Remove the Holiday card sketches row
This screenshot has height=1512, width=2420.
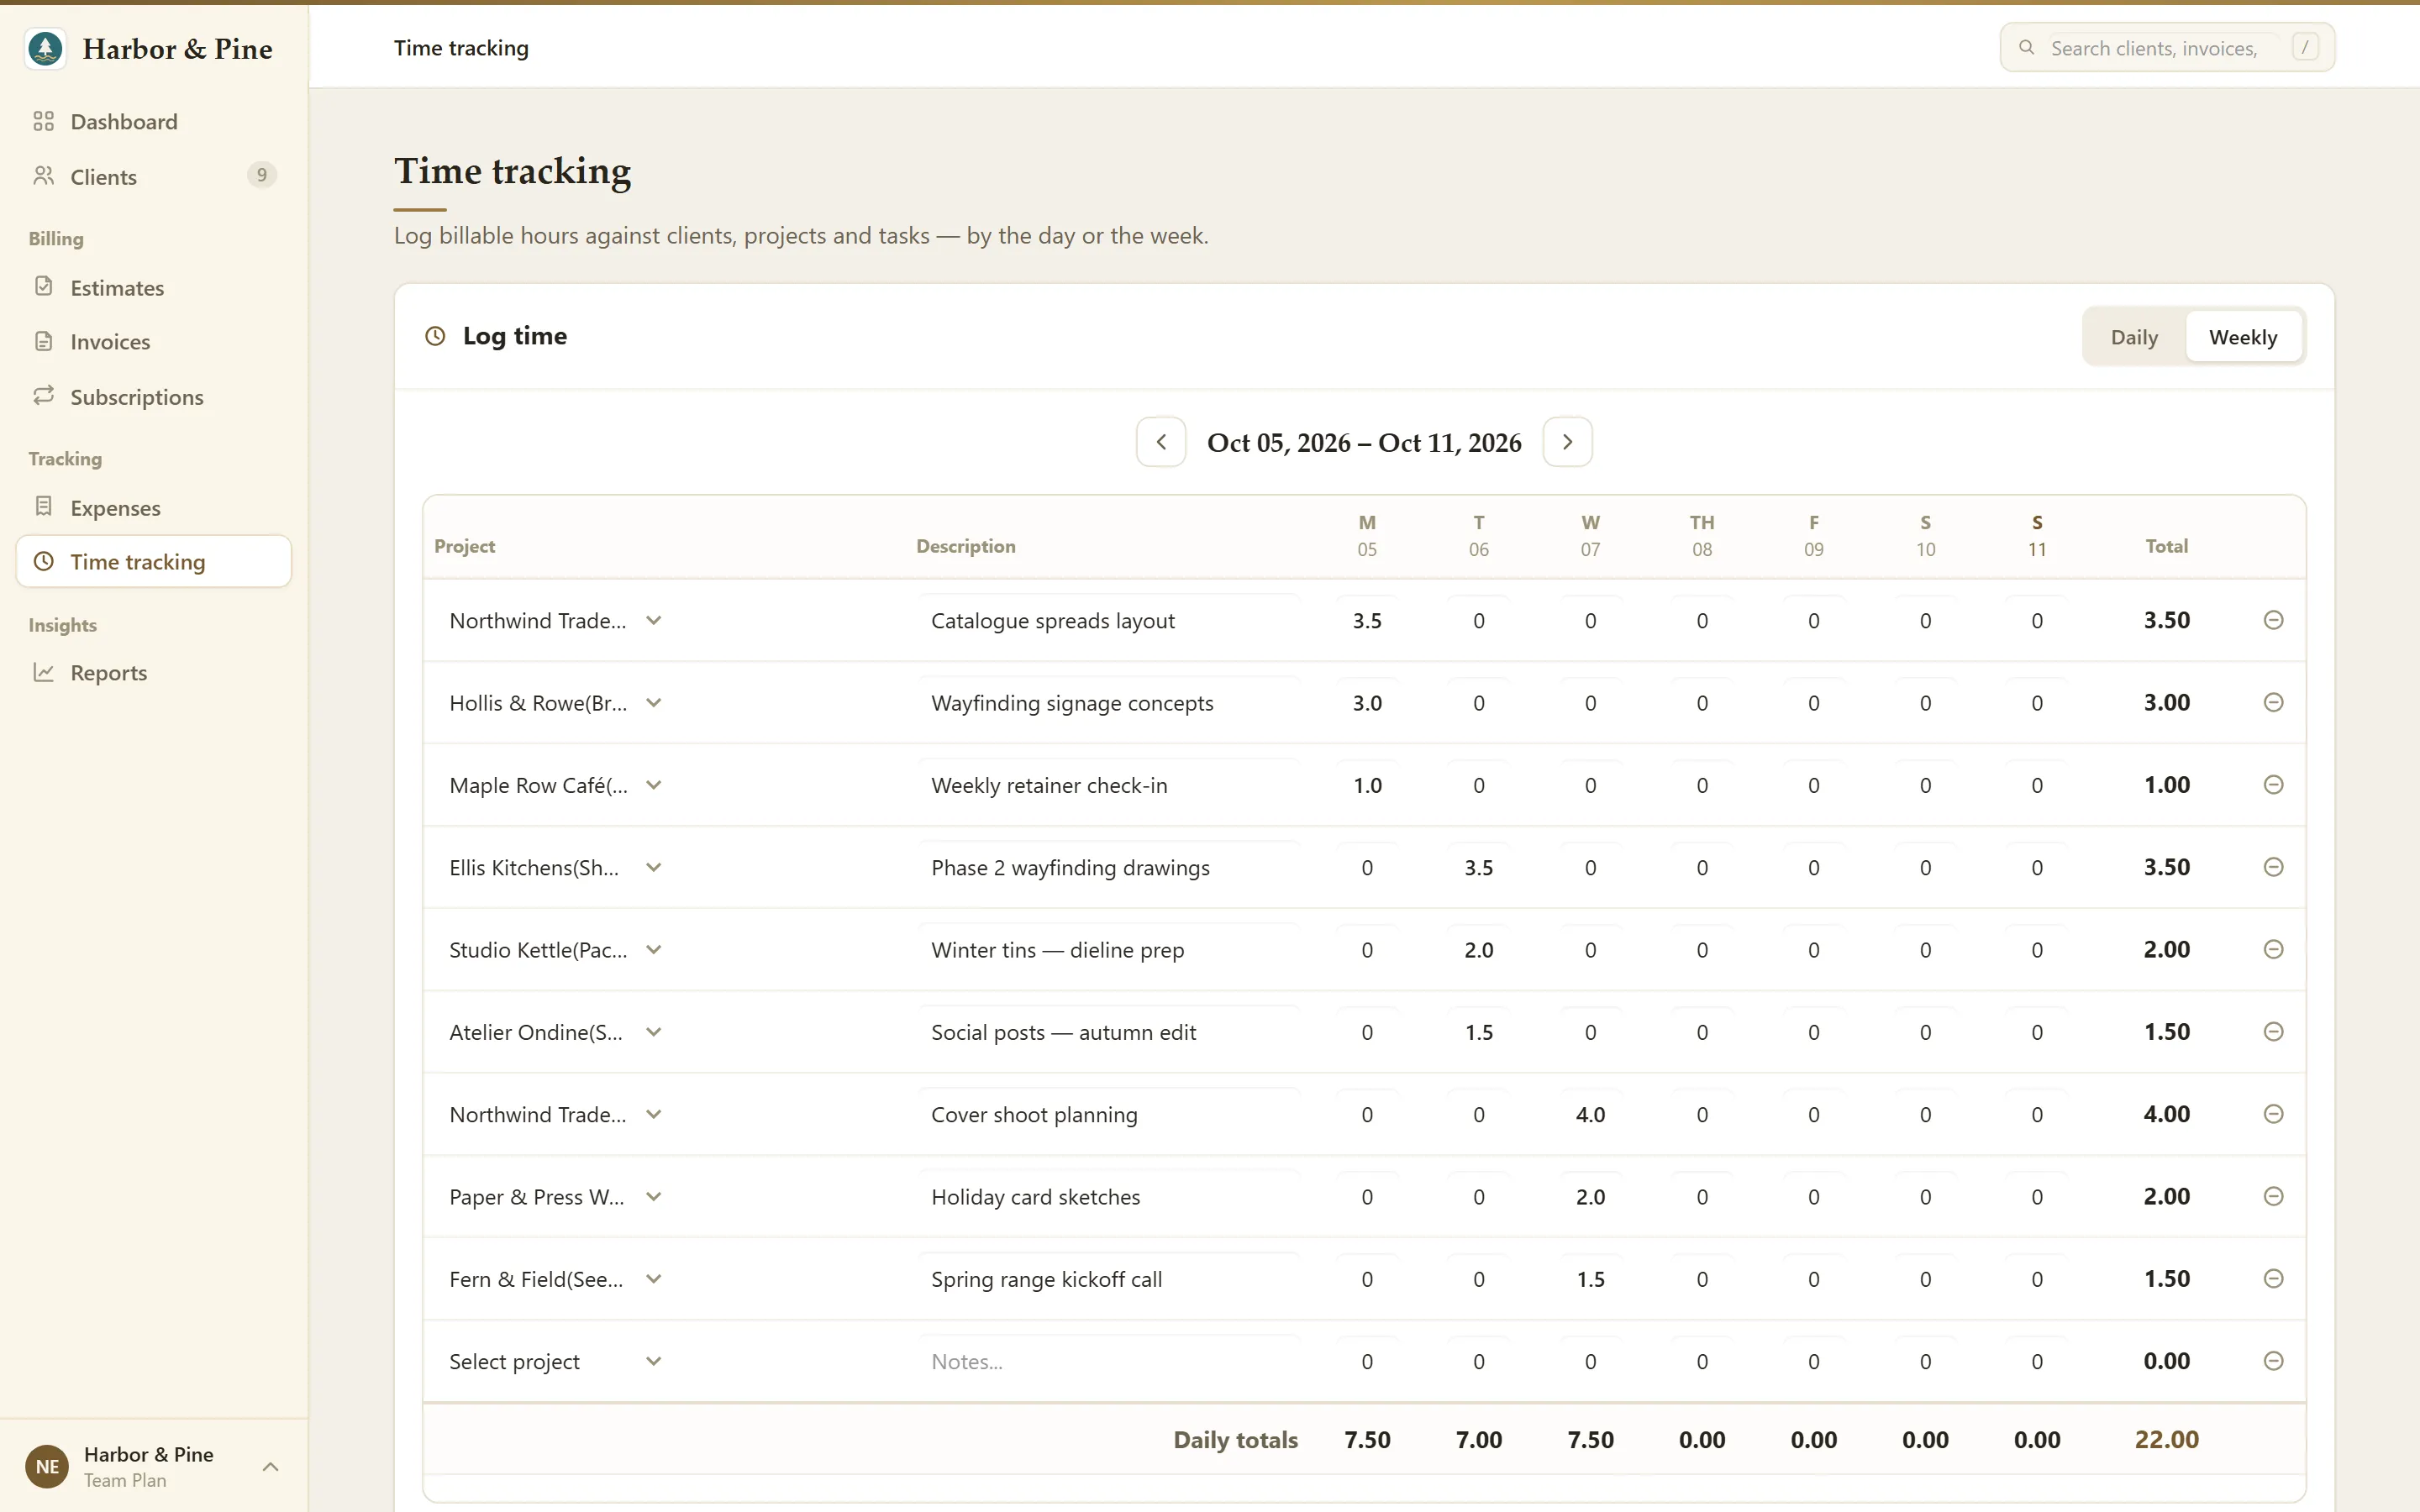tap(2273, 1196)
